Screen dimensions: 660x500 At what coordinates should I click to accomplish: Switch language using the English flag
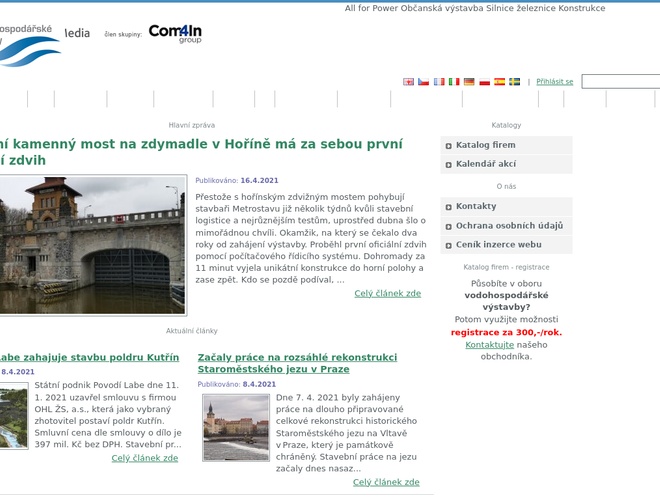(408, 82)
